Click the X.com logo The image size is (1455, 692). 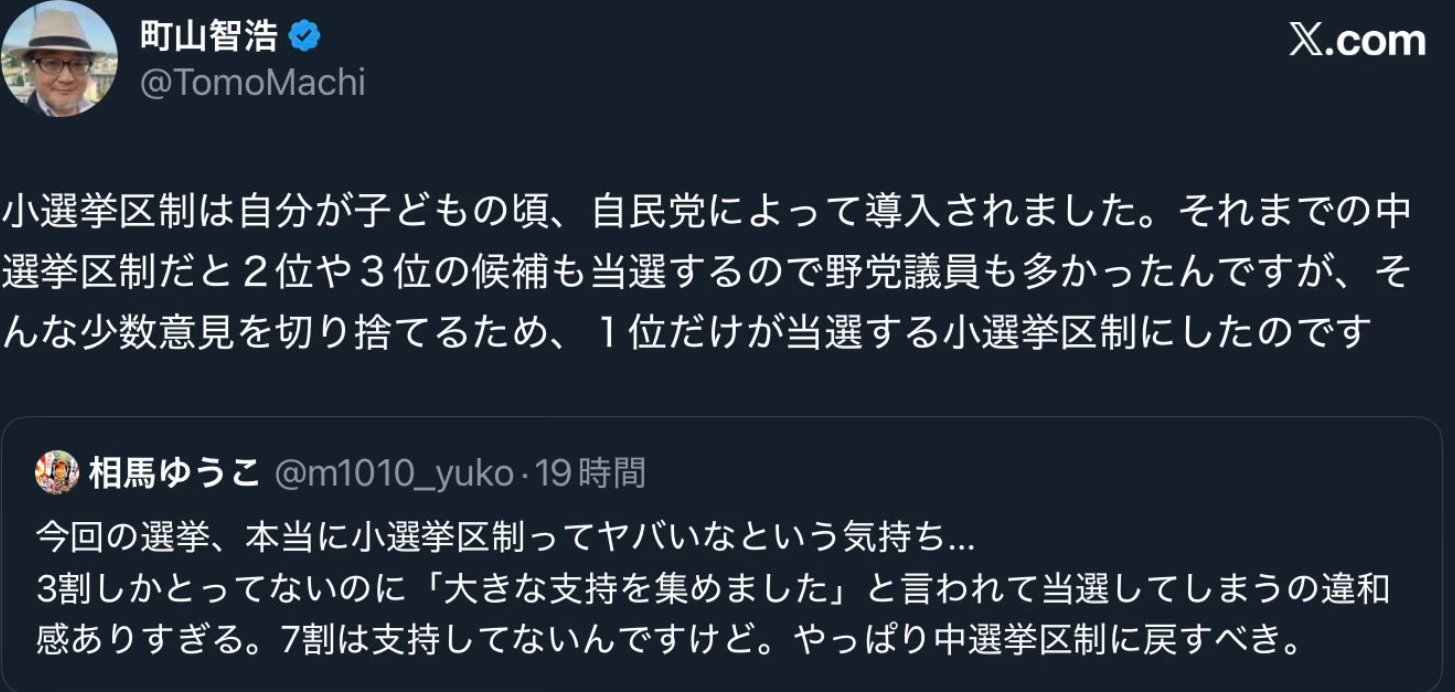(x=1357, y=40)
